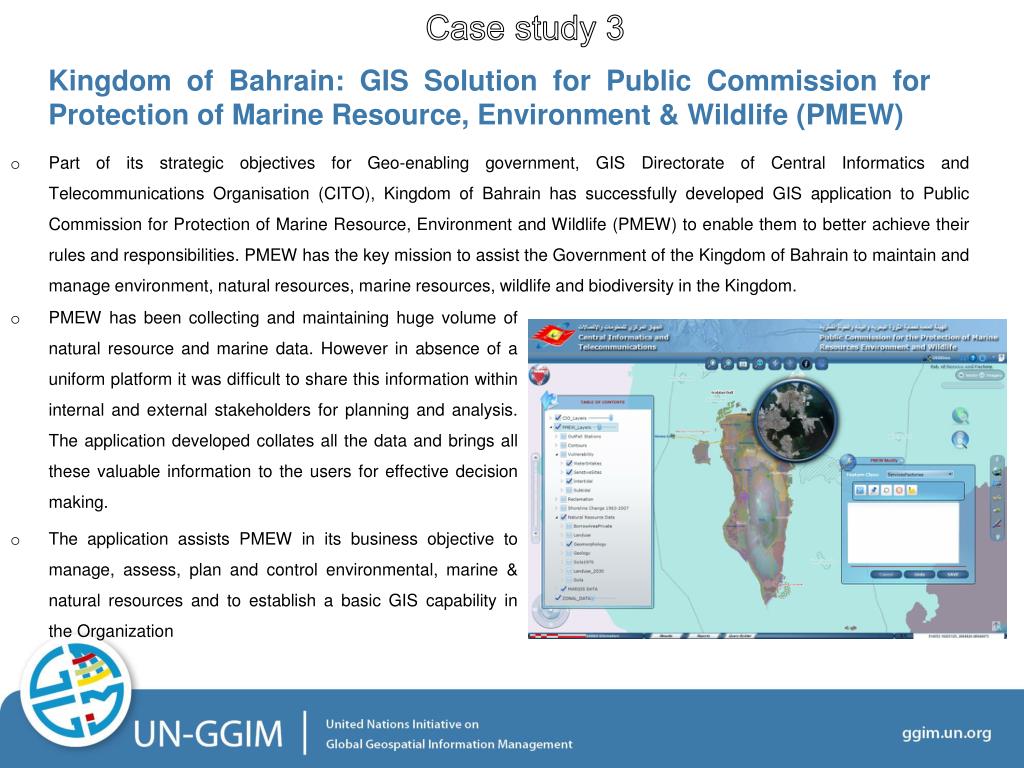Select the pushpin tool in PMEW Modify
The width and height of the screenshot is (1024, 768).
pyautogui.click(x=873, y=490)
